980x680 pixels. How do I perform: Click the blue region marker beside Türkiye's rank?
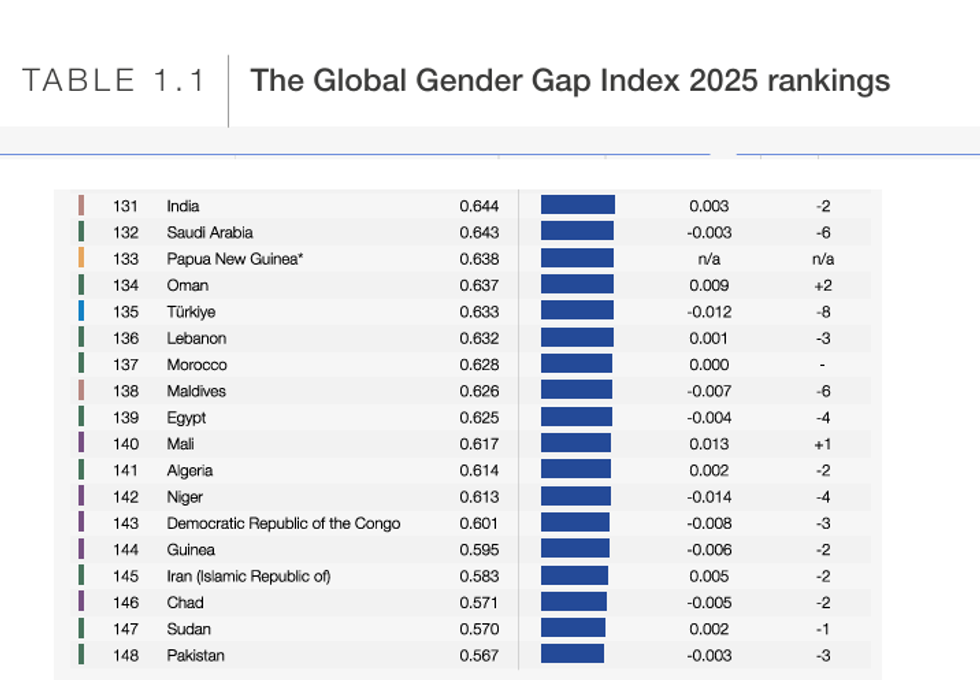tap(81, 312)
